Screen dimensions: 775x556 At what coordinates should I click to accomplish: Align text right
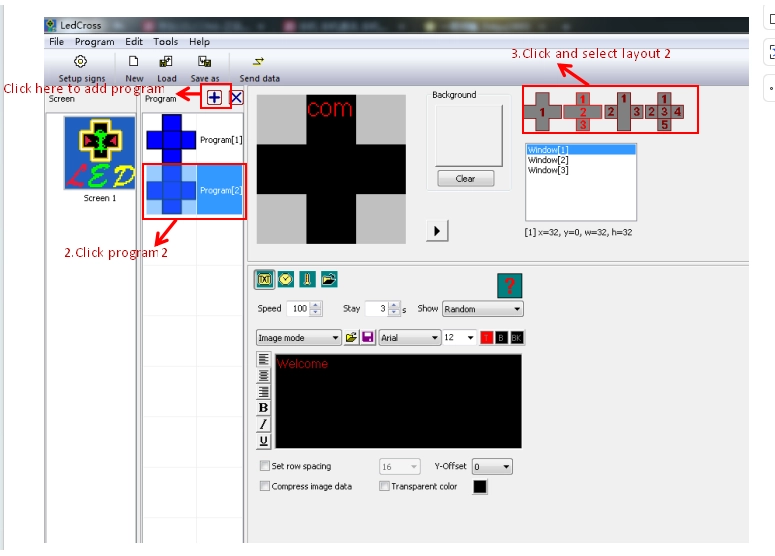click(263, 391)
